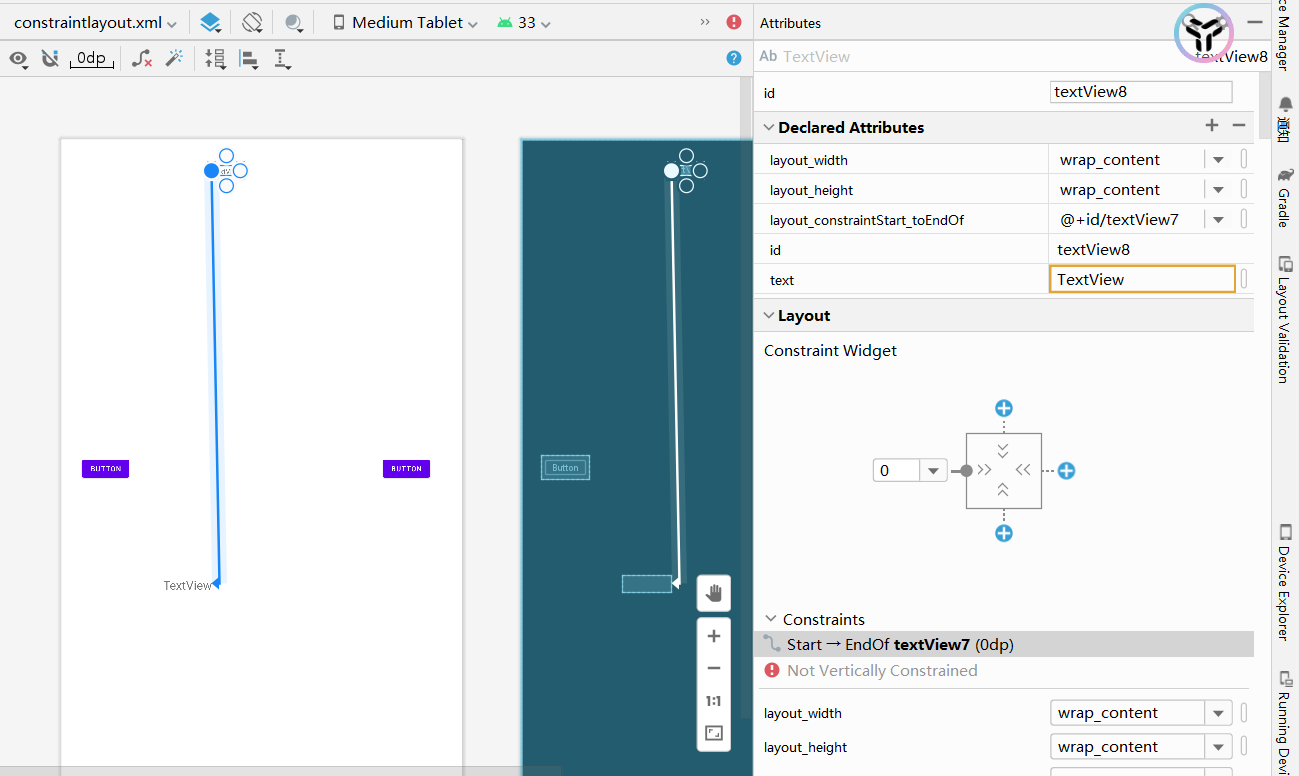Toggle the autoconnect magnet icon
The width and height of the screenshot is (1299, 776).
pos(49,59)
